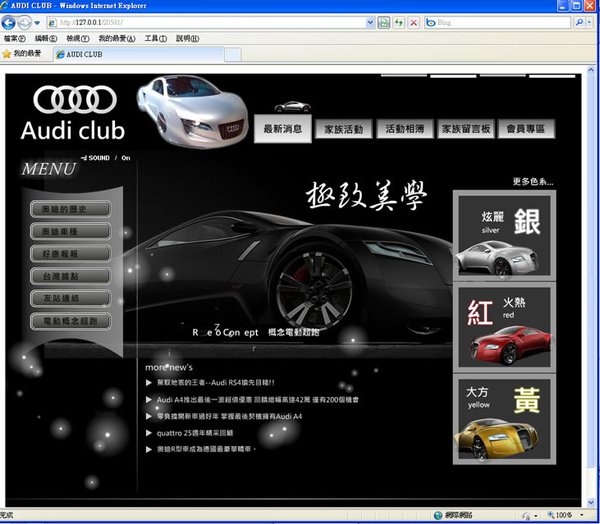Open the Audi RS4搶先目睹 news link

tap(215, 382)
